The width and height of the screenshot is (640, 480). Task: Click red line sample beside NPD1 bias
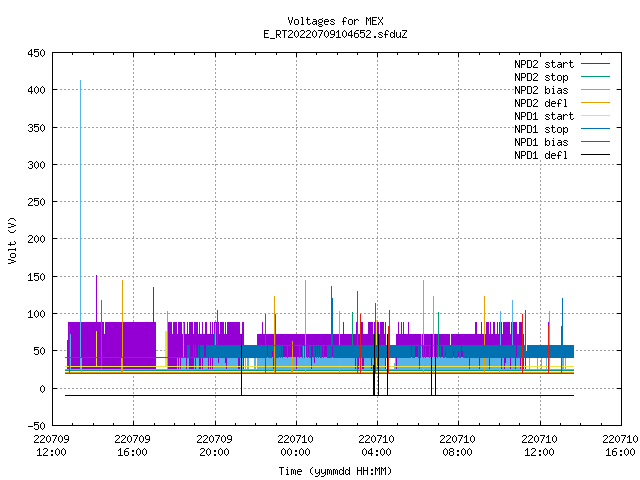click(x=595, y=142)
